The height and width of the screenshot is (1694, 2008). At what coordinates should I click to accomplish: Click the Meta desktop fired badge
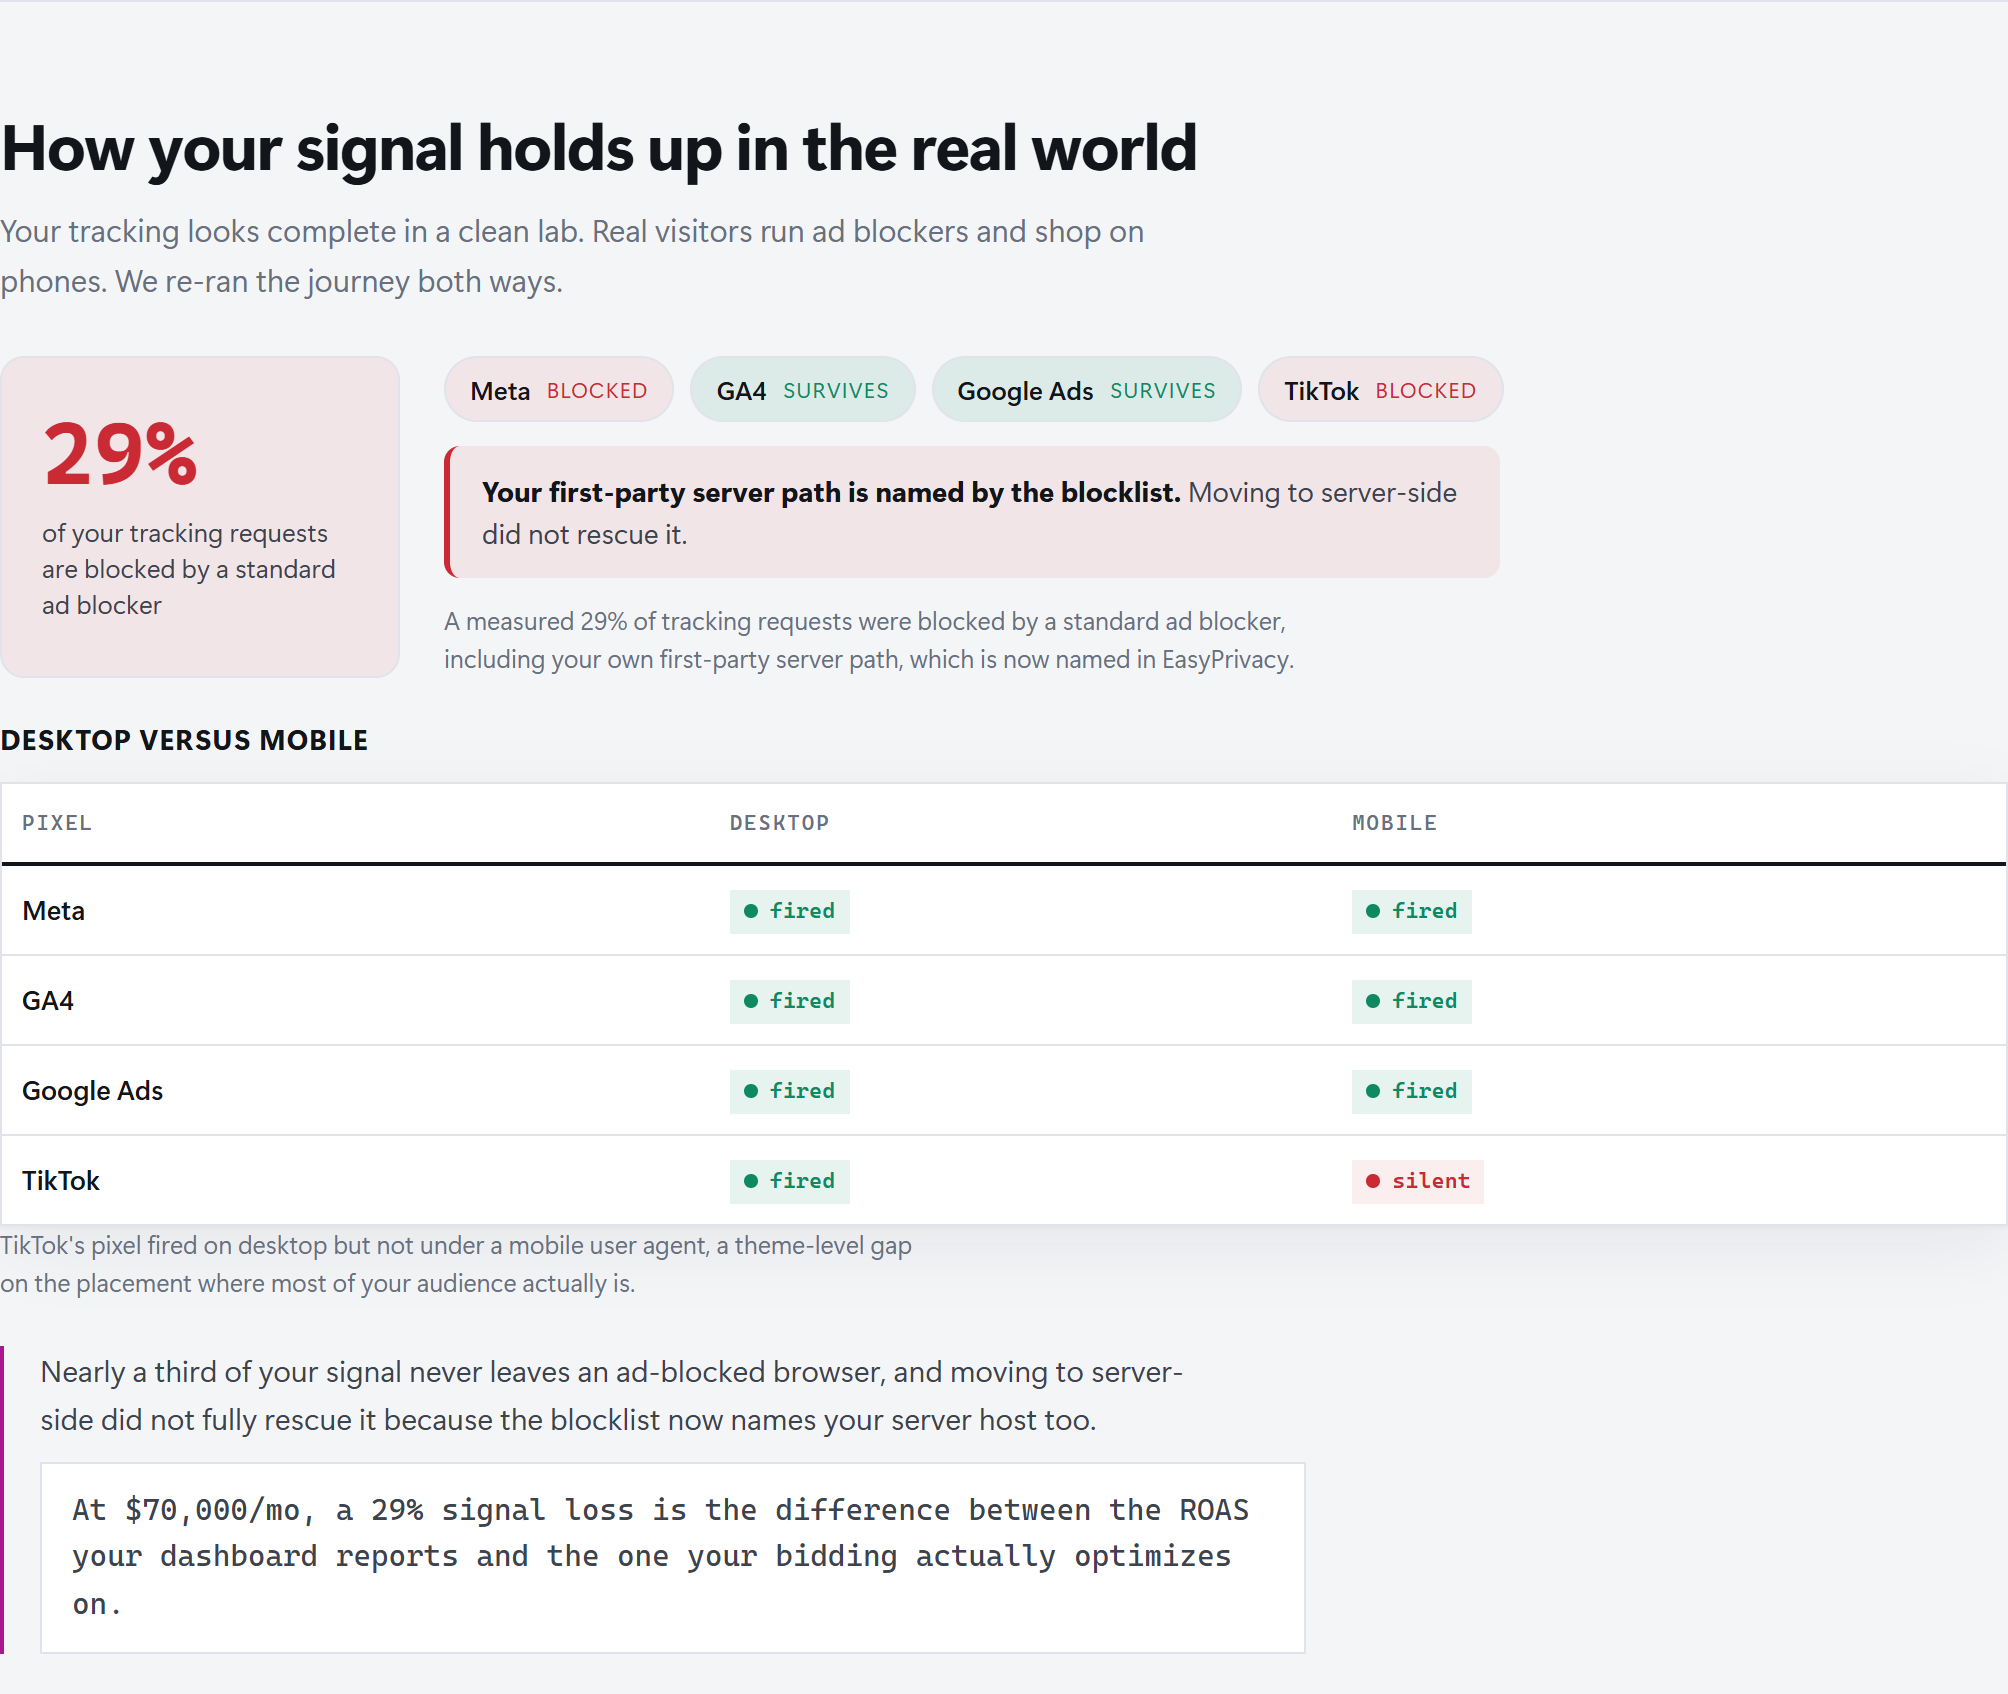tap(790, 911)
